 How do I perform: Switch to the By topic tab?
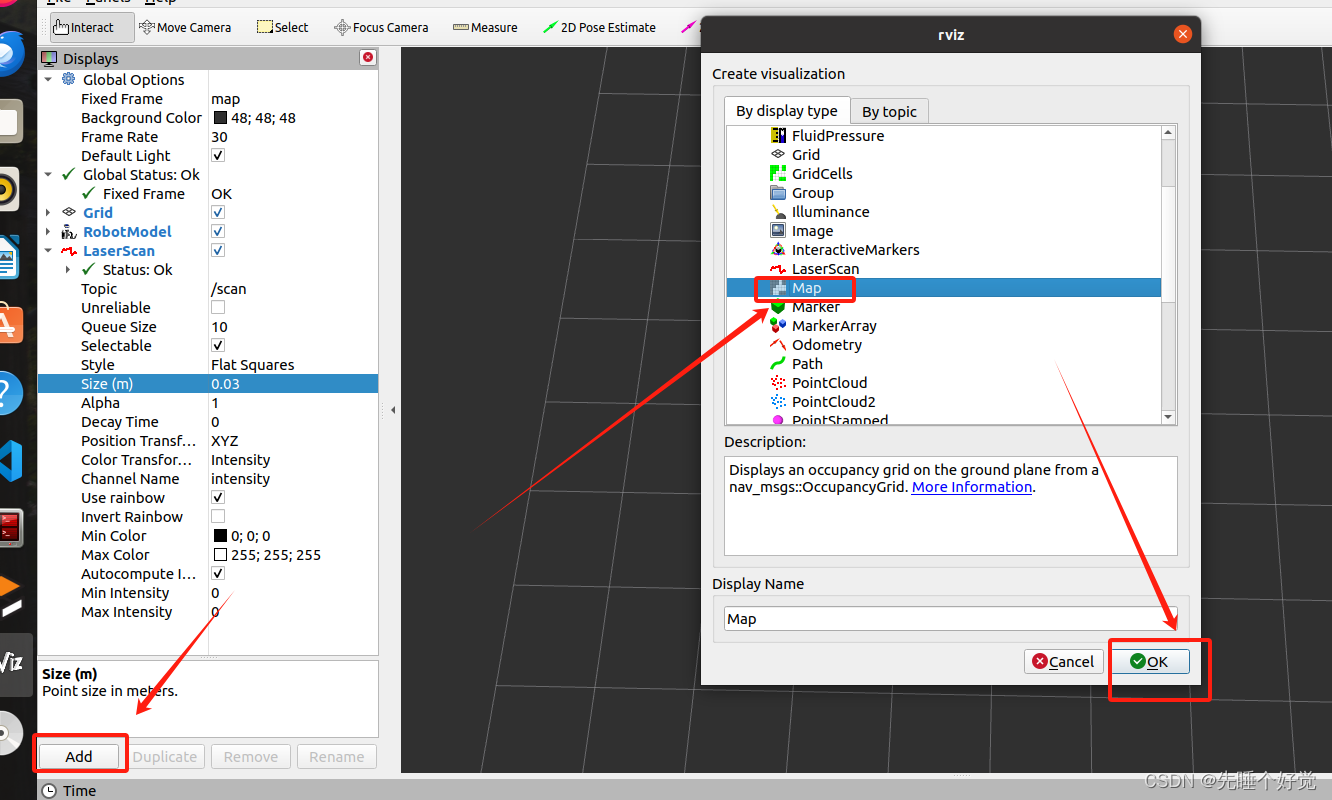(x=889, y=111)
